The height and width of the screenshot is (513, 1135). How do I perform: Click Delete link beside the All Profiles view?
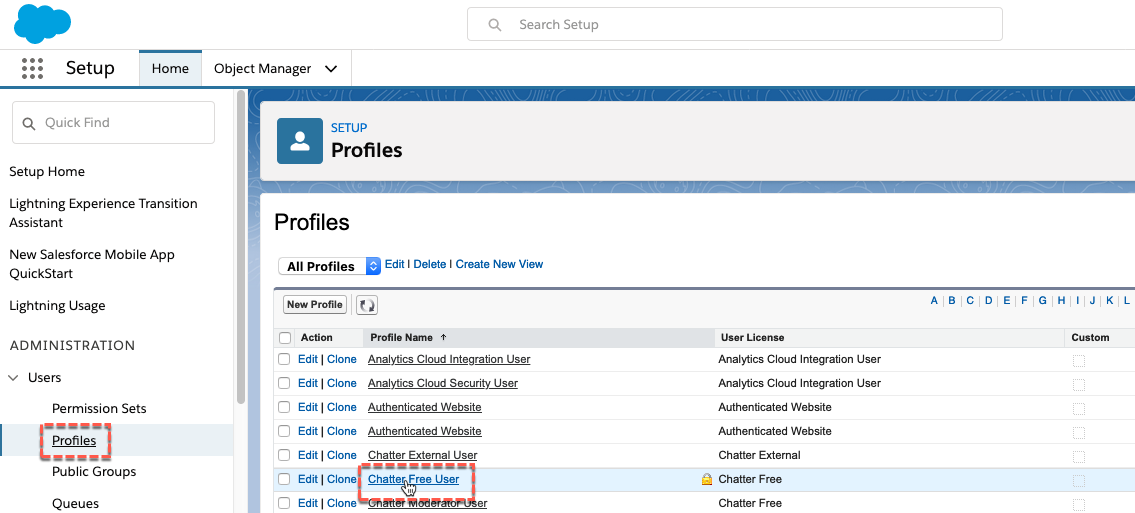(x=430, y=265)
